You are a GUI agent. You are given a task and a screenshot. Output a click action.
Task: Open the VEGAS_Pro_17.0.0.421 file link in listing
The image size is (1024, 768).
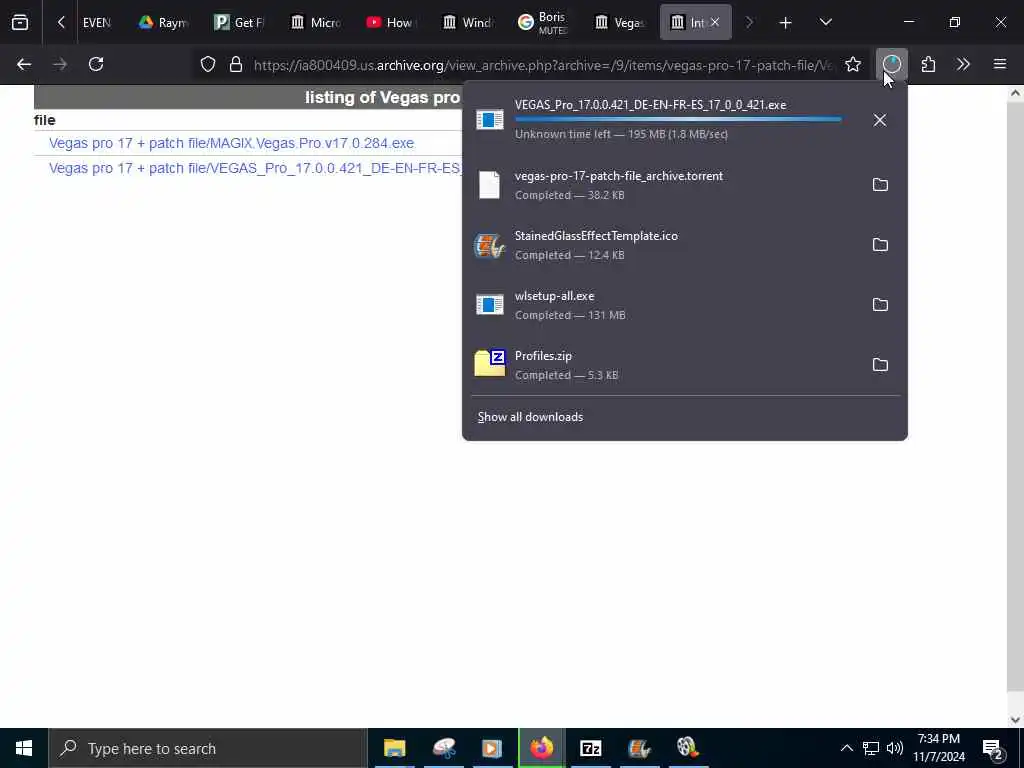[255, 168]
